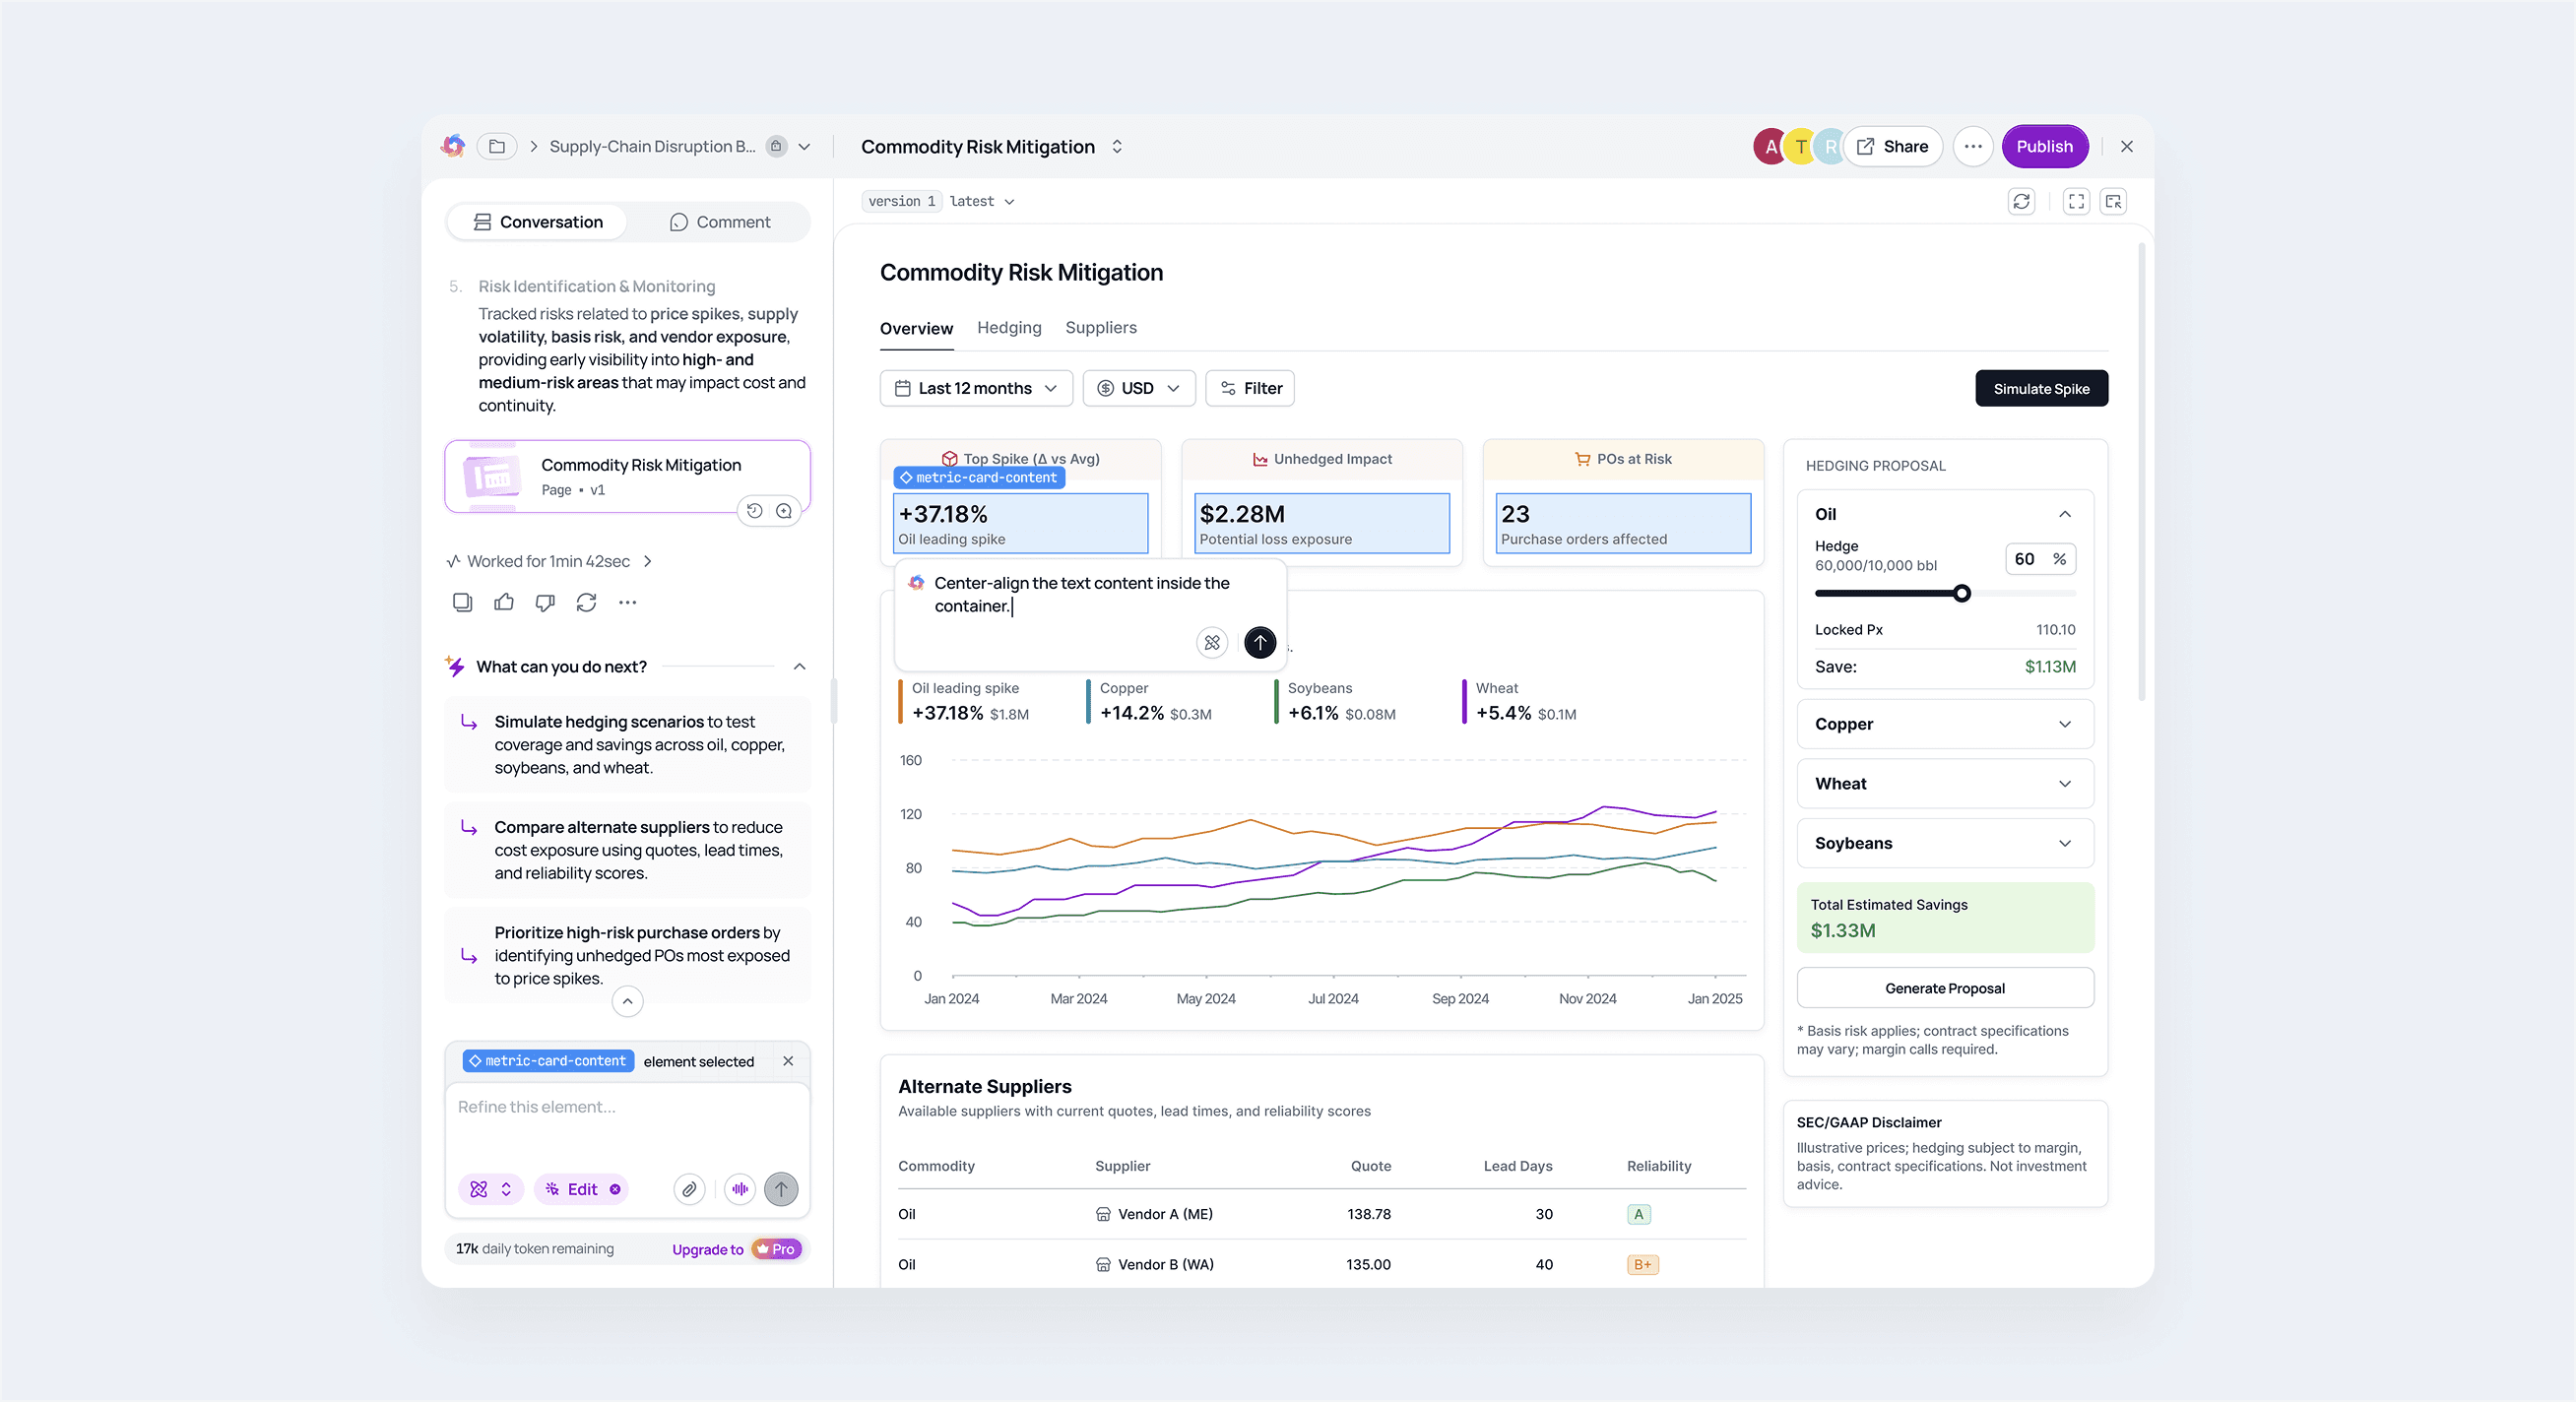
Task: Open the version latest dropdown
Action: (x=982, y=201)
